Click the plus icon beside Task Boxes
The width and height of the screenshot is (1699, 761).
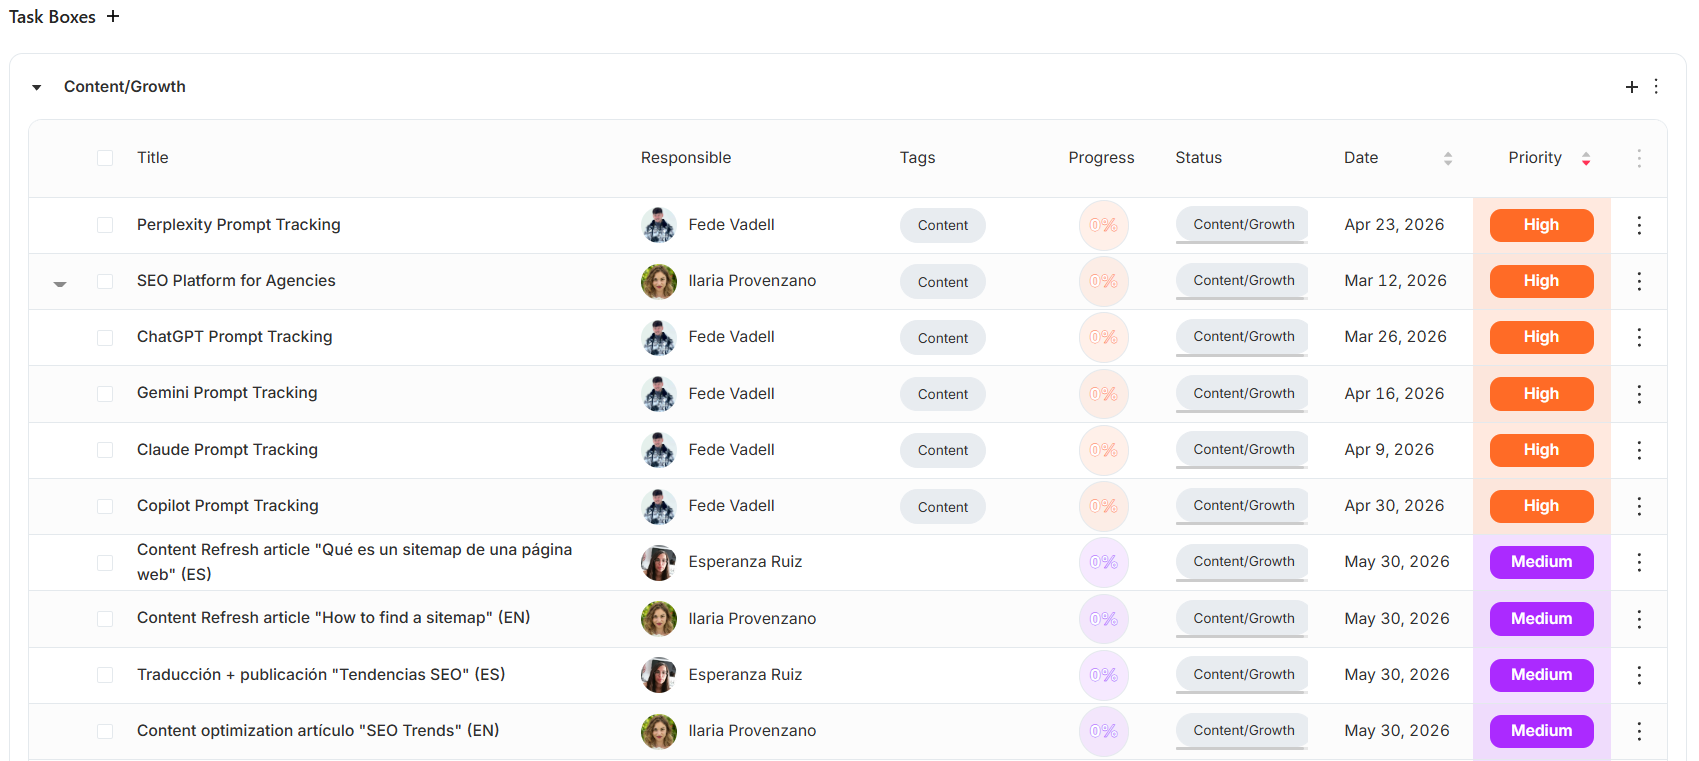[x=113, y=17]
